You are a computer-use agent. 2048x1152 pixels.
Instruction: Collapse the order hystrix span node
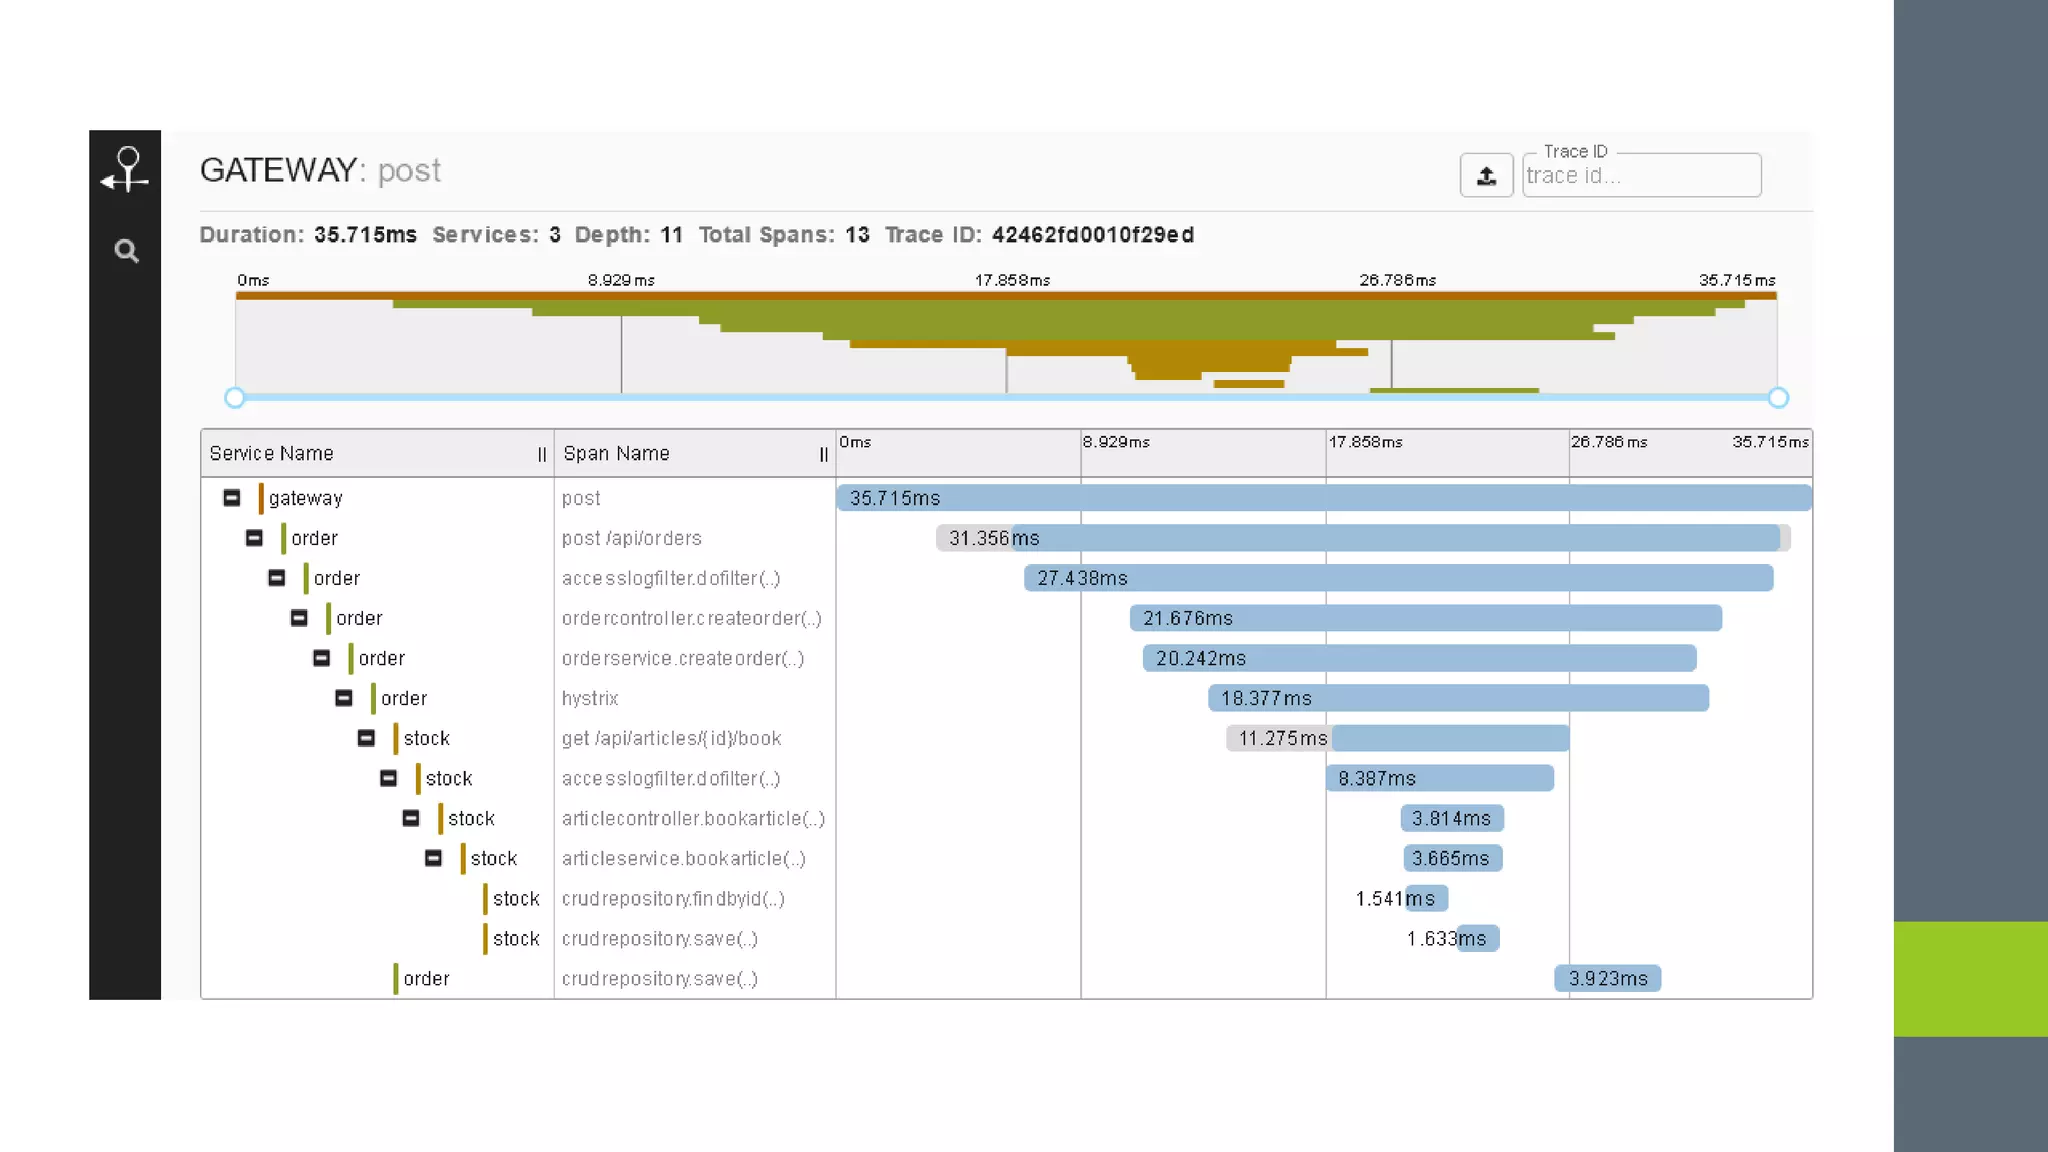[344, 698]
